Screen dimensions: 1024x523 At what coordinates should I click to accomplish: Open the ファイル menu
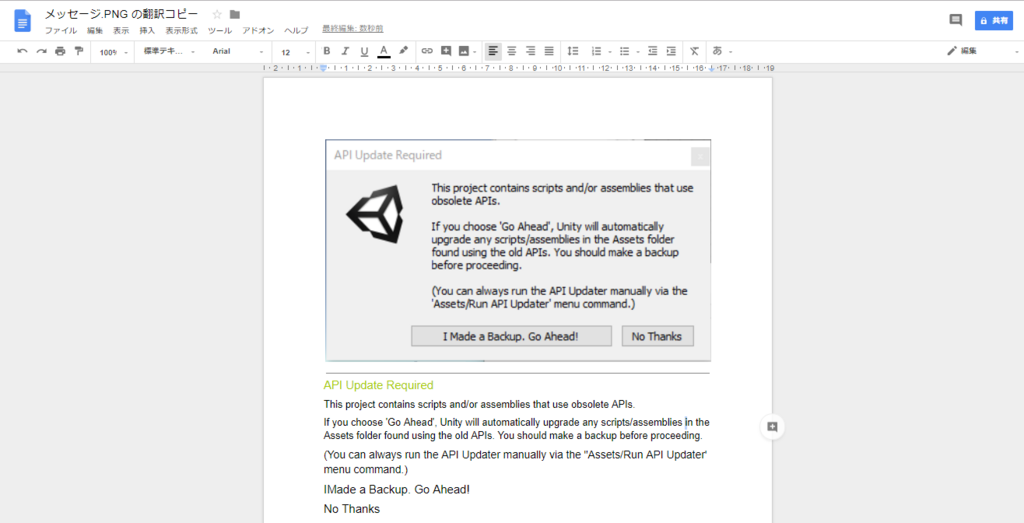click(61, 31)
